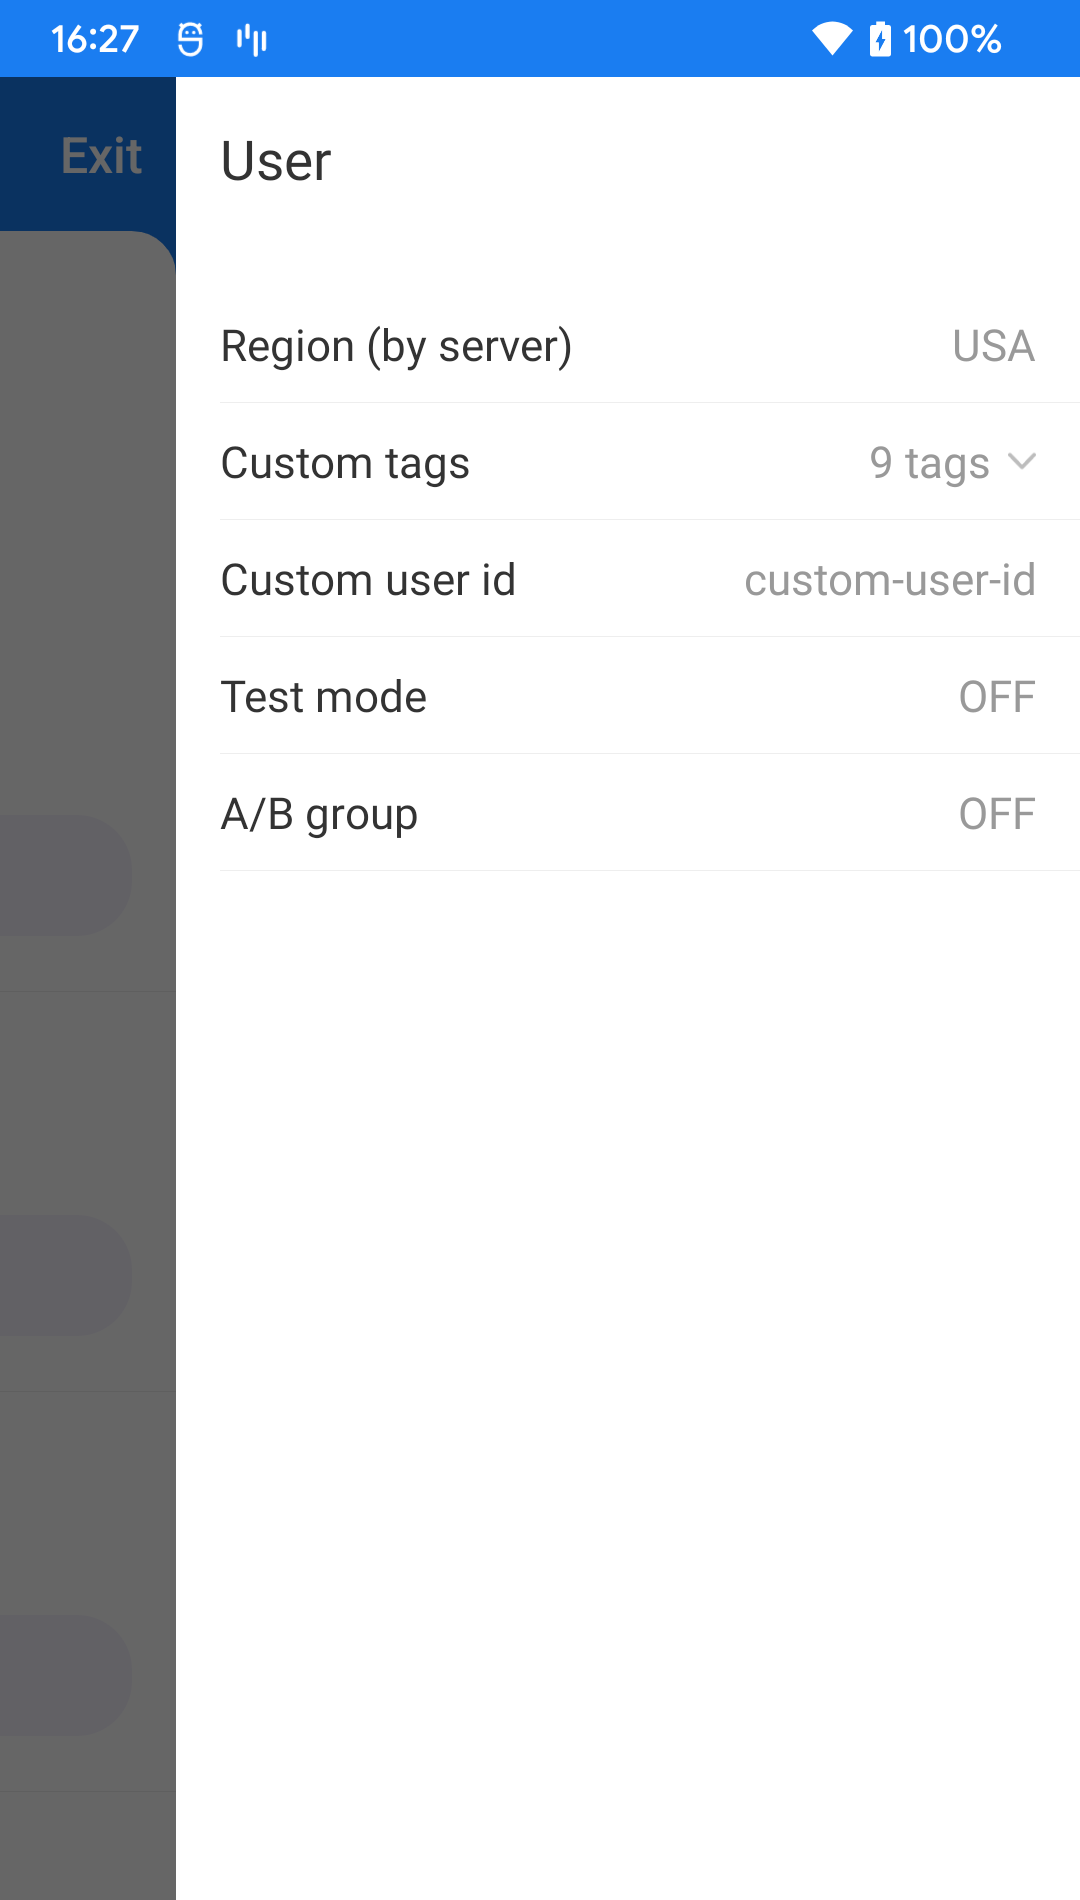Select the USA region value

[992, 346]
